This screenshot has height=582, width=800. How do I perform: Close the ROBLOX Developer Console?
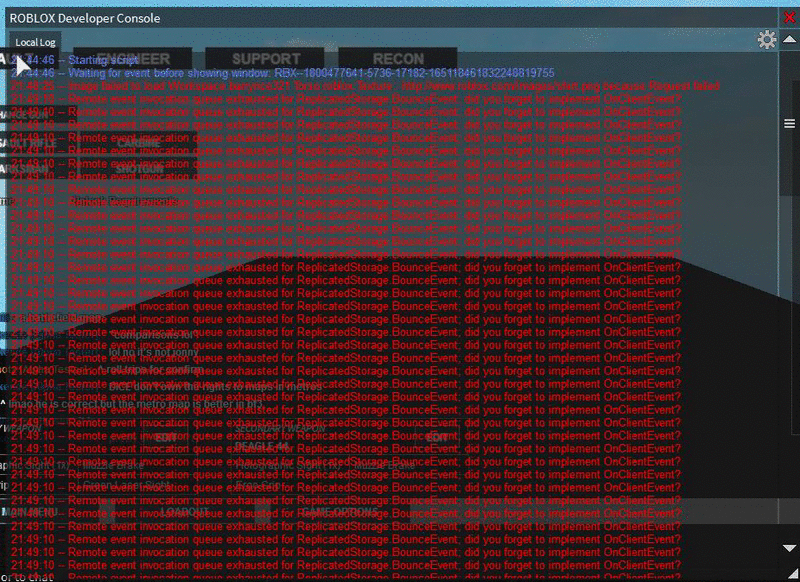[789, 17]
